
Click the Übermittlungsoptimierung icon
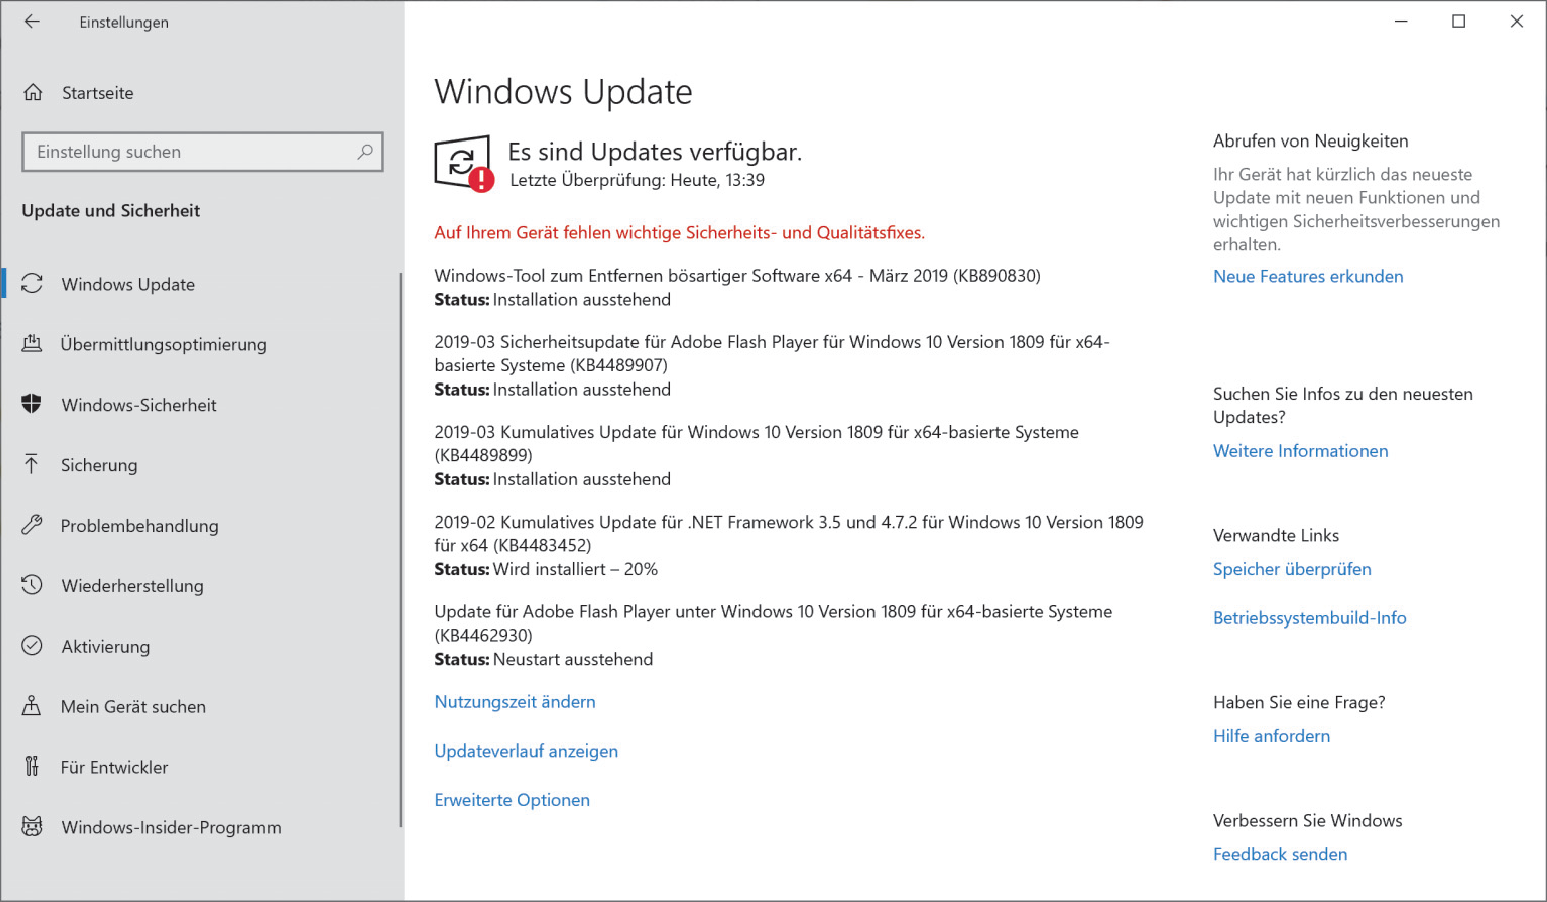32,344
